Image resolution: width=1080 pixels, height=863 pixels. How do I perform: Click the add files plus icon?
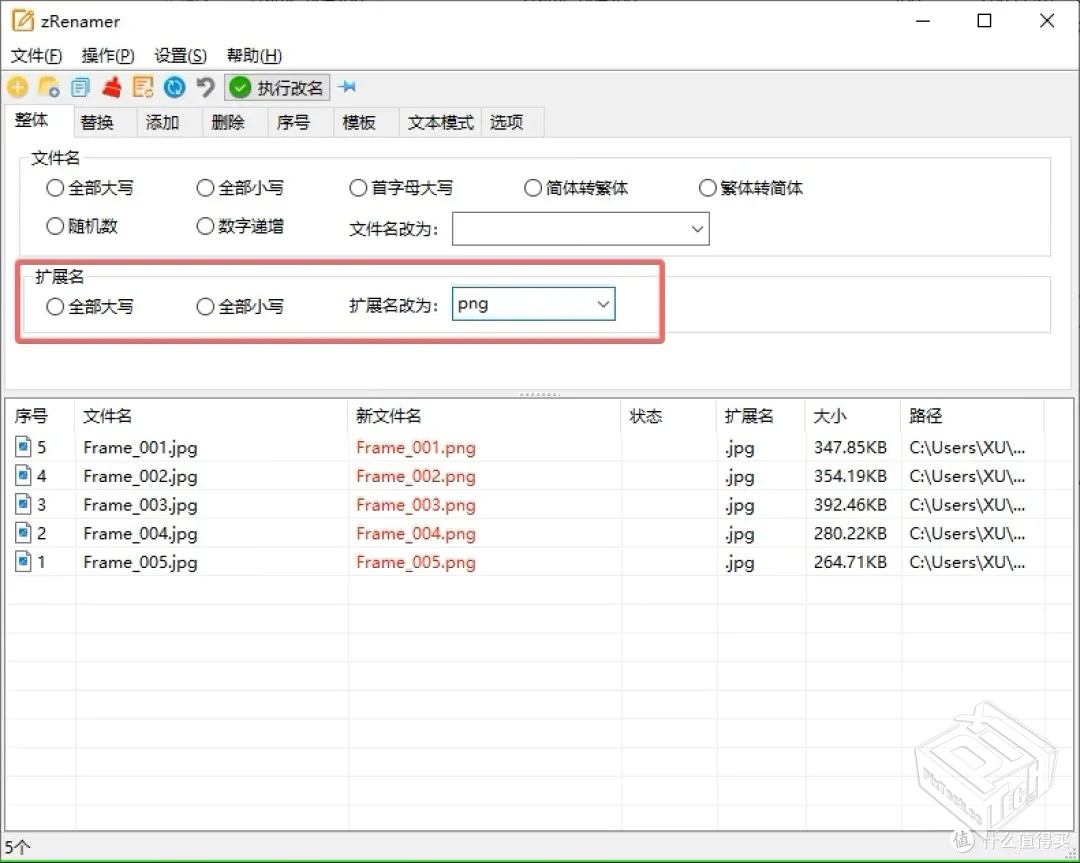[x=17, y=87]
